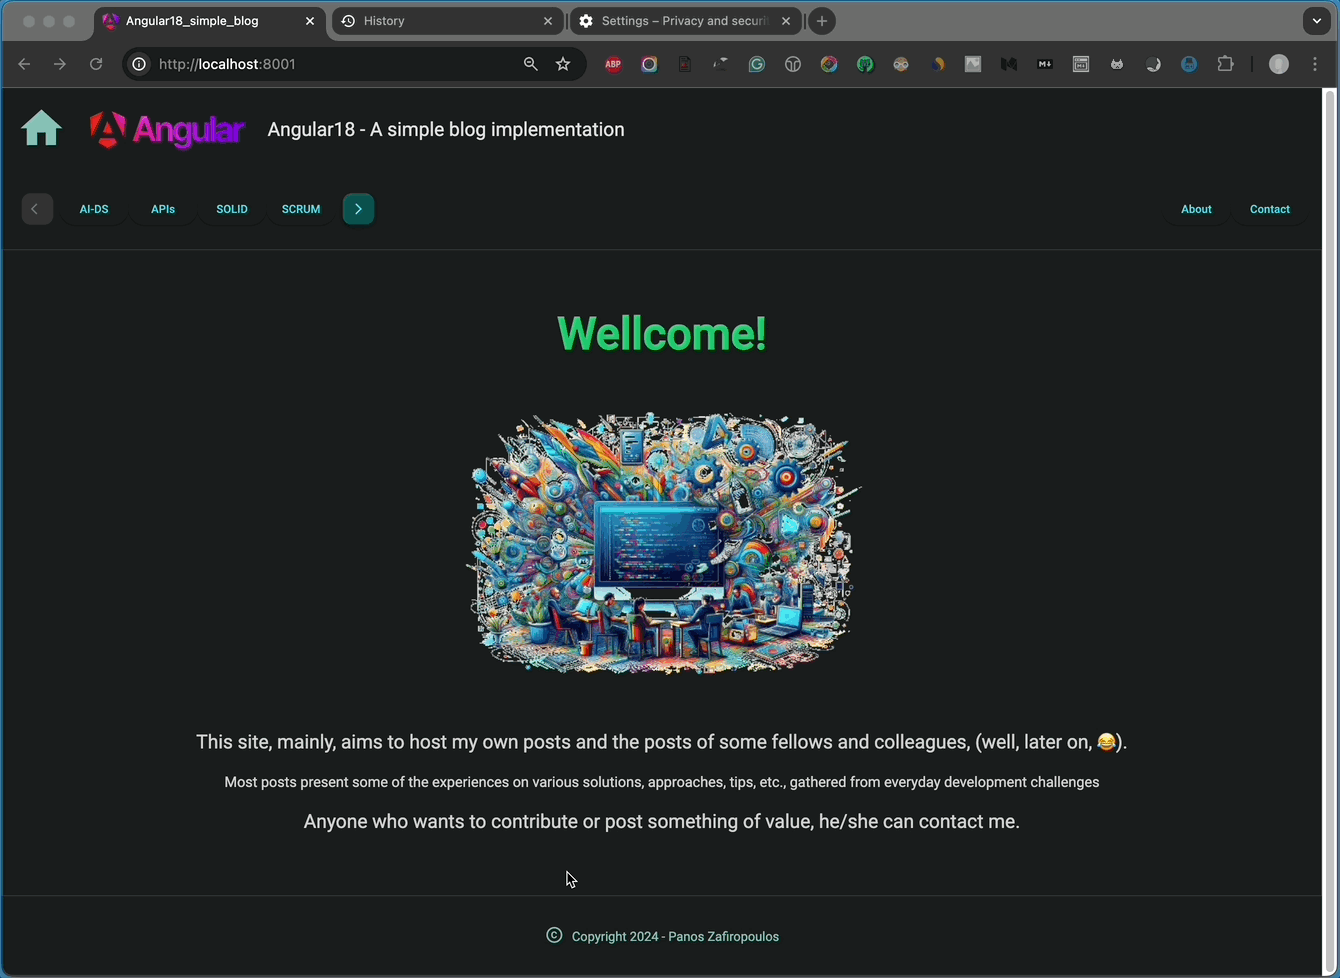Click the Copyright 2024 - Panos Zafiropoulos text

675,937
